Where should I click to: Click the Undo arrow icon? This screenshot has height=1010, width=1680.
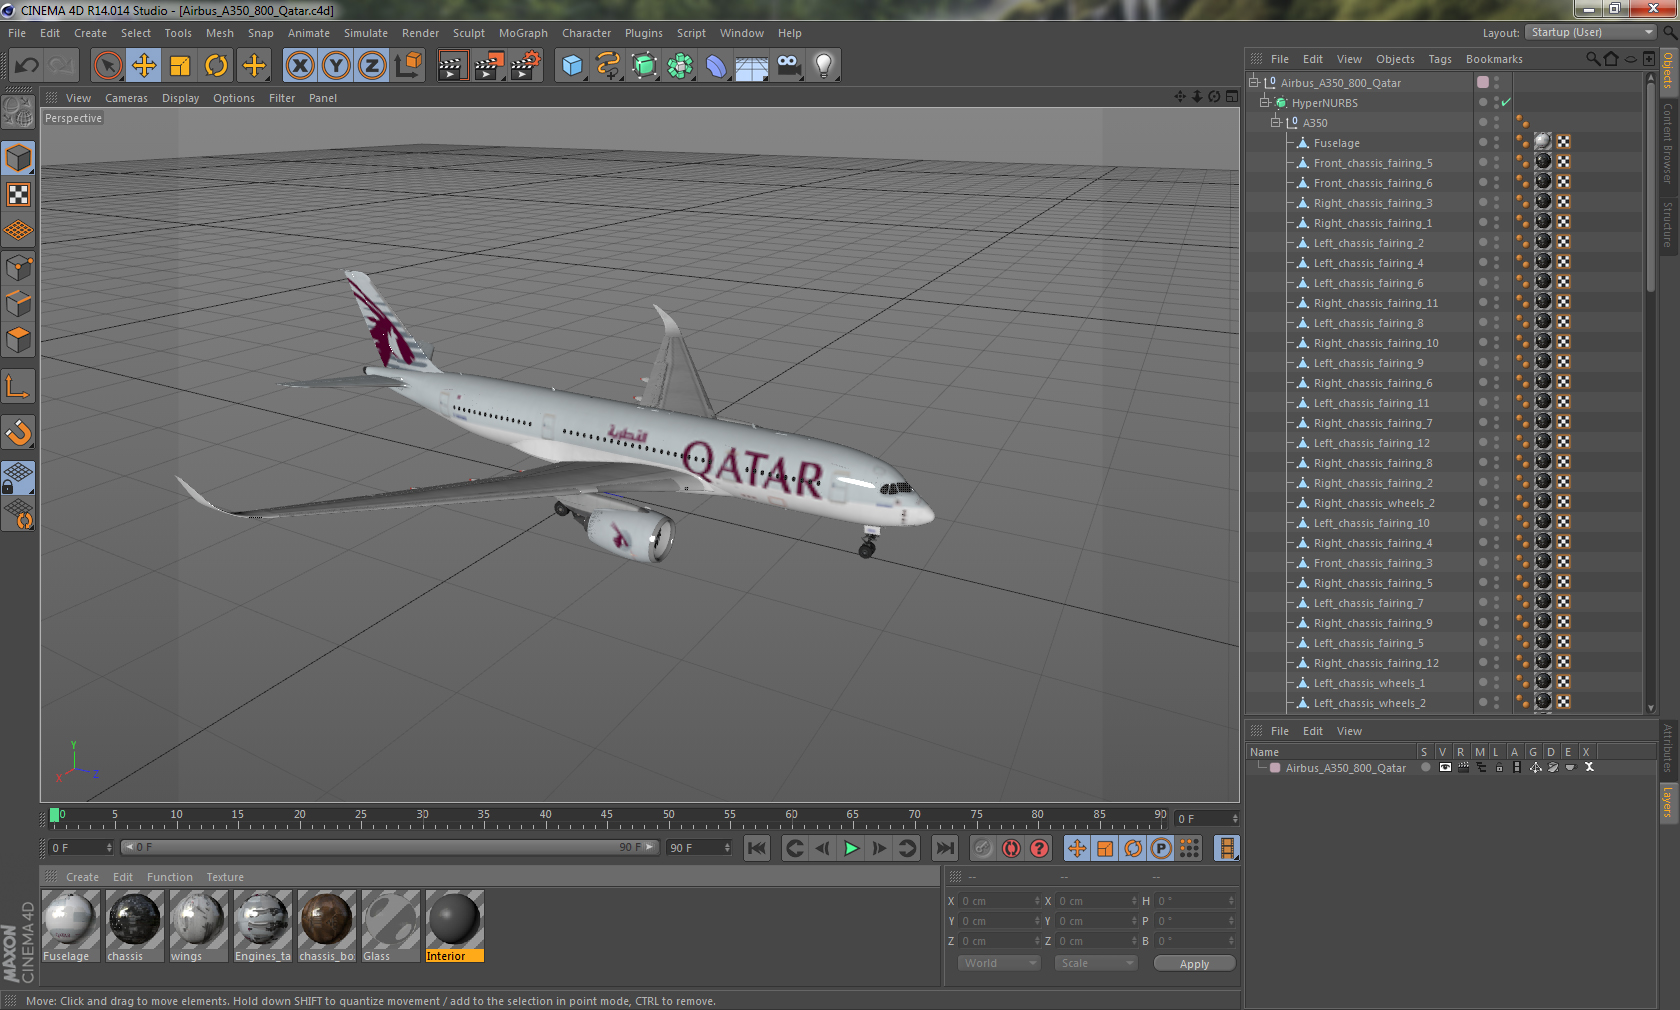pyautogui.click(x=27, y=66)
